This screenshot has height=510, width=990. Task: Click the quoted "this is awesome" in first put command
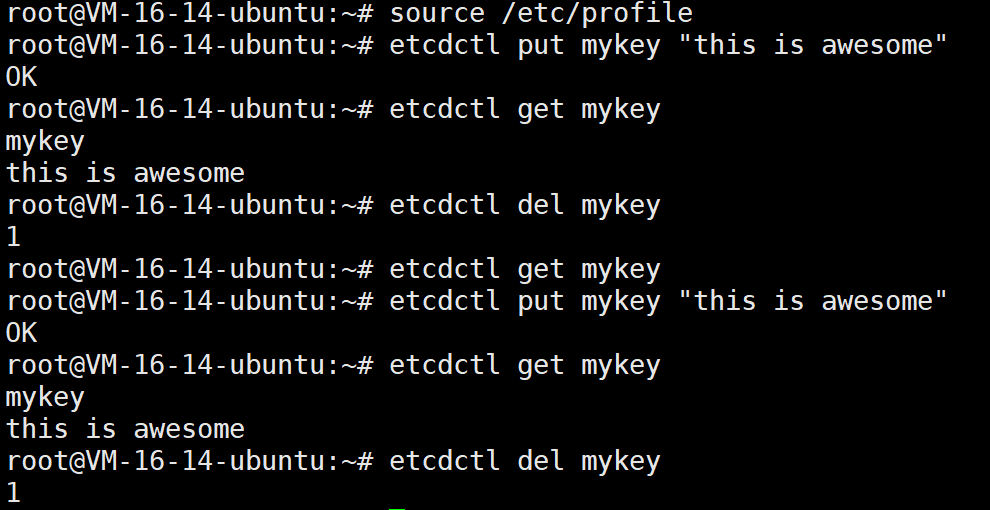813,45
